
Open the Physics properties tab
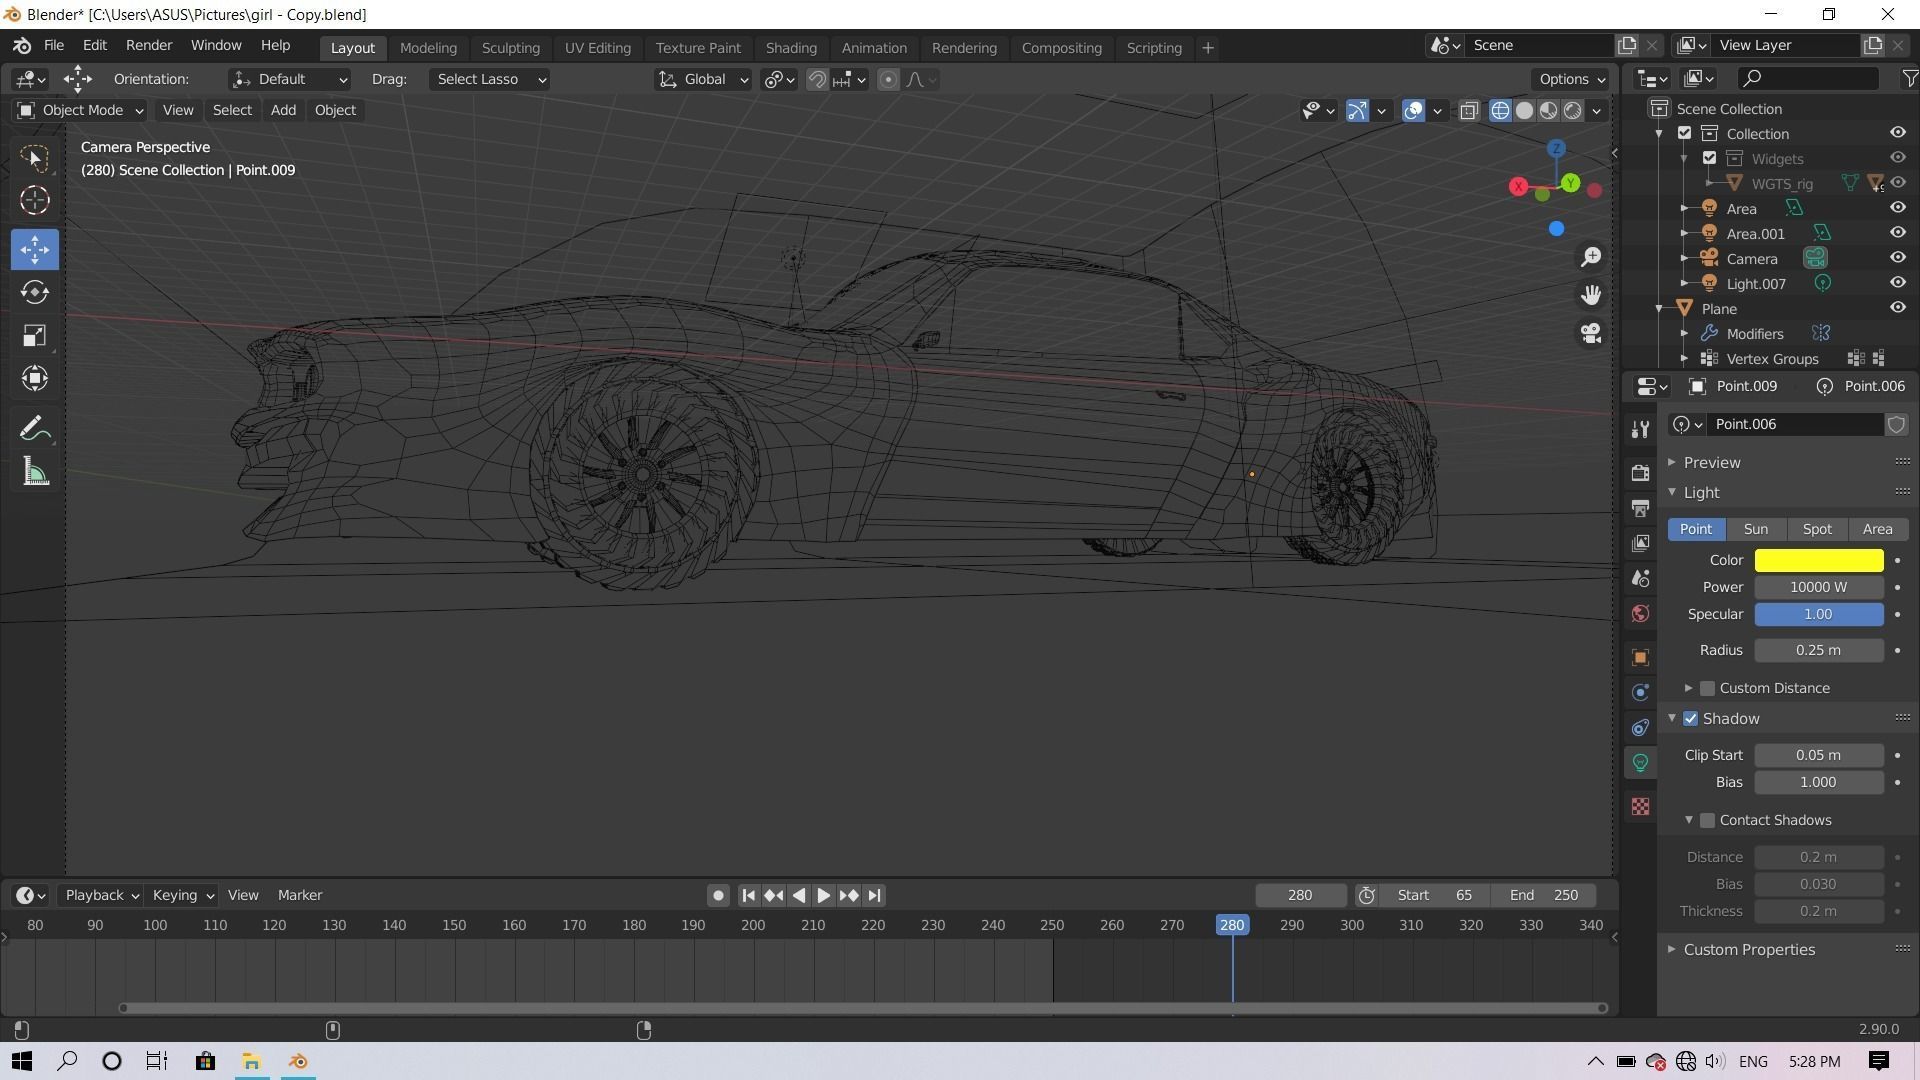click(x=1640, y=692)
